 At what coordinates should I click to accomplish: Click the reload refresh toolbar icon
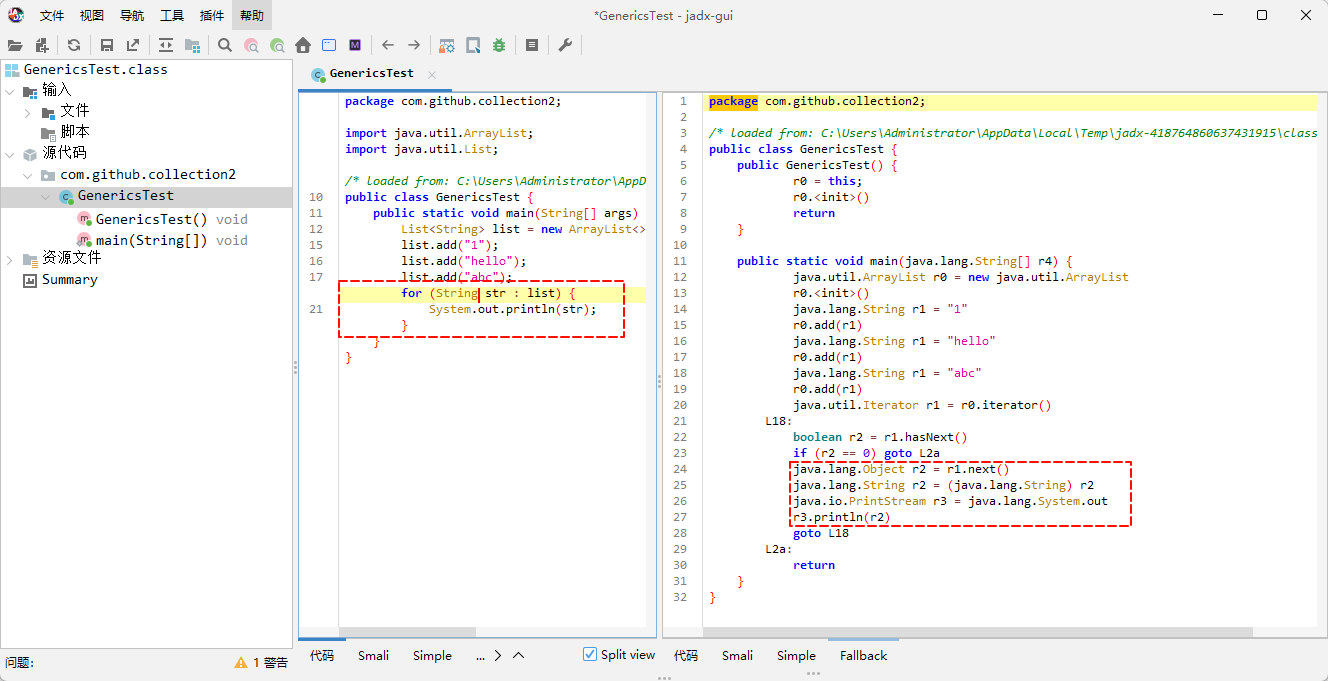point(74,45)
